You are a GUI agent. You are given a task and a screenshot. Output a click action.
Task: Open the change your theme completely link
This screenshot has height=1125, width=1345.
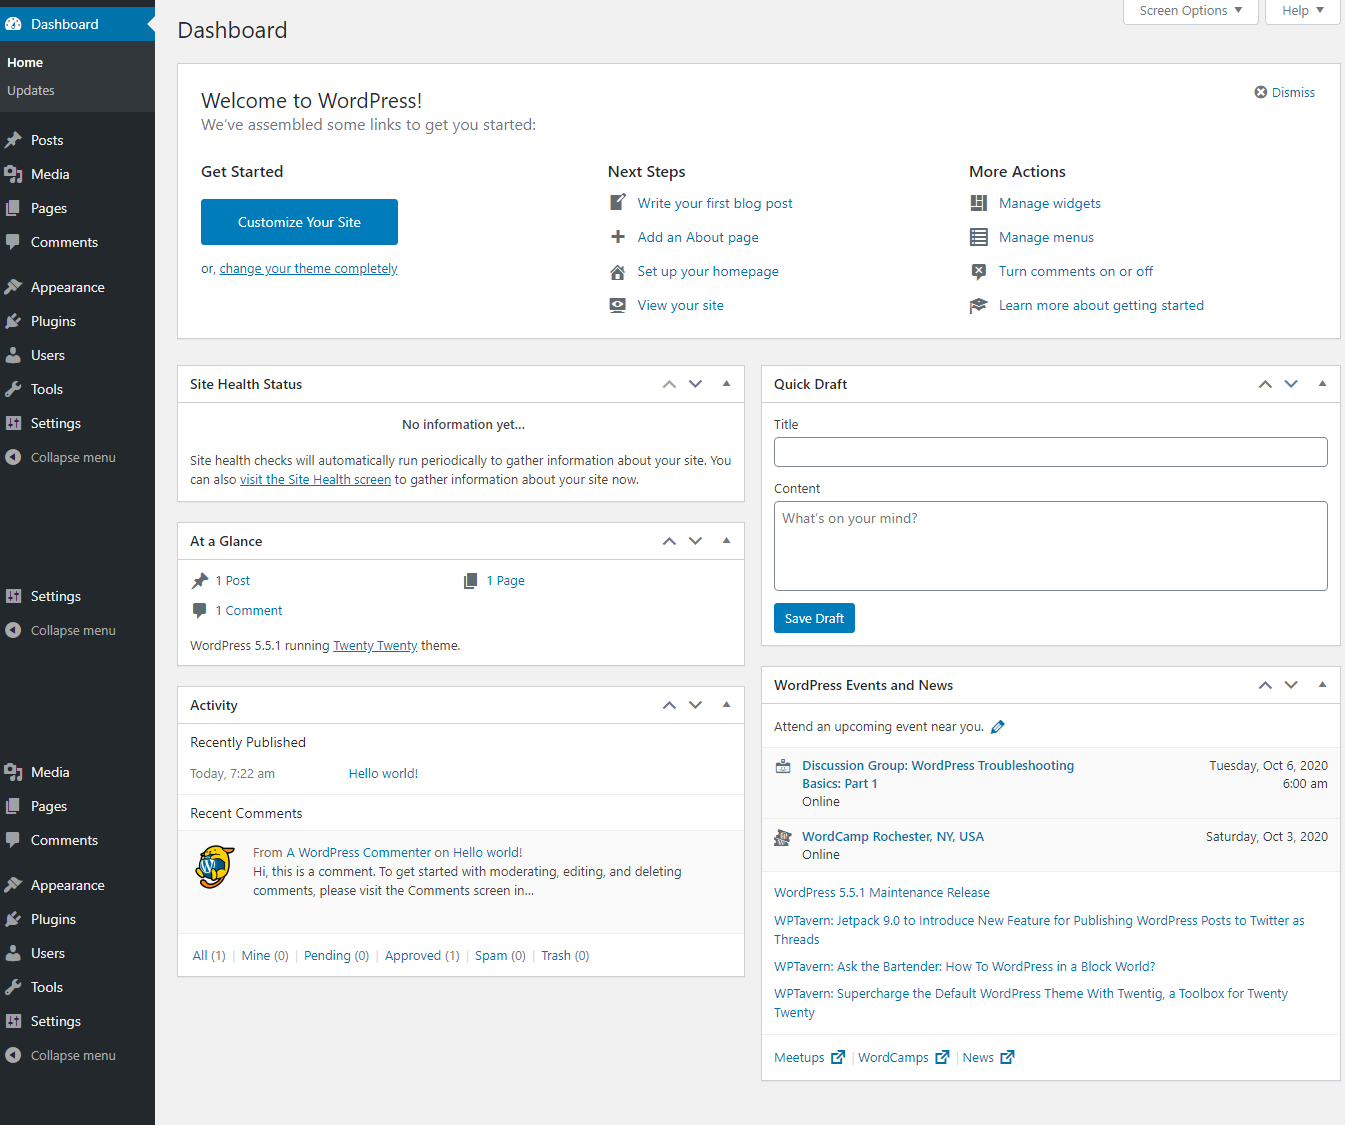[308, 269]
